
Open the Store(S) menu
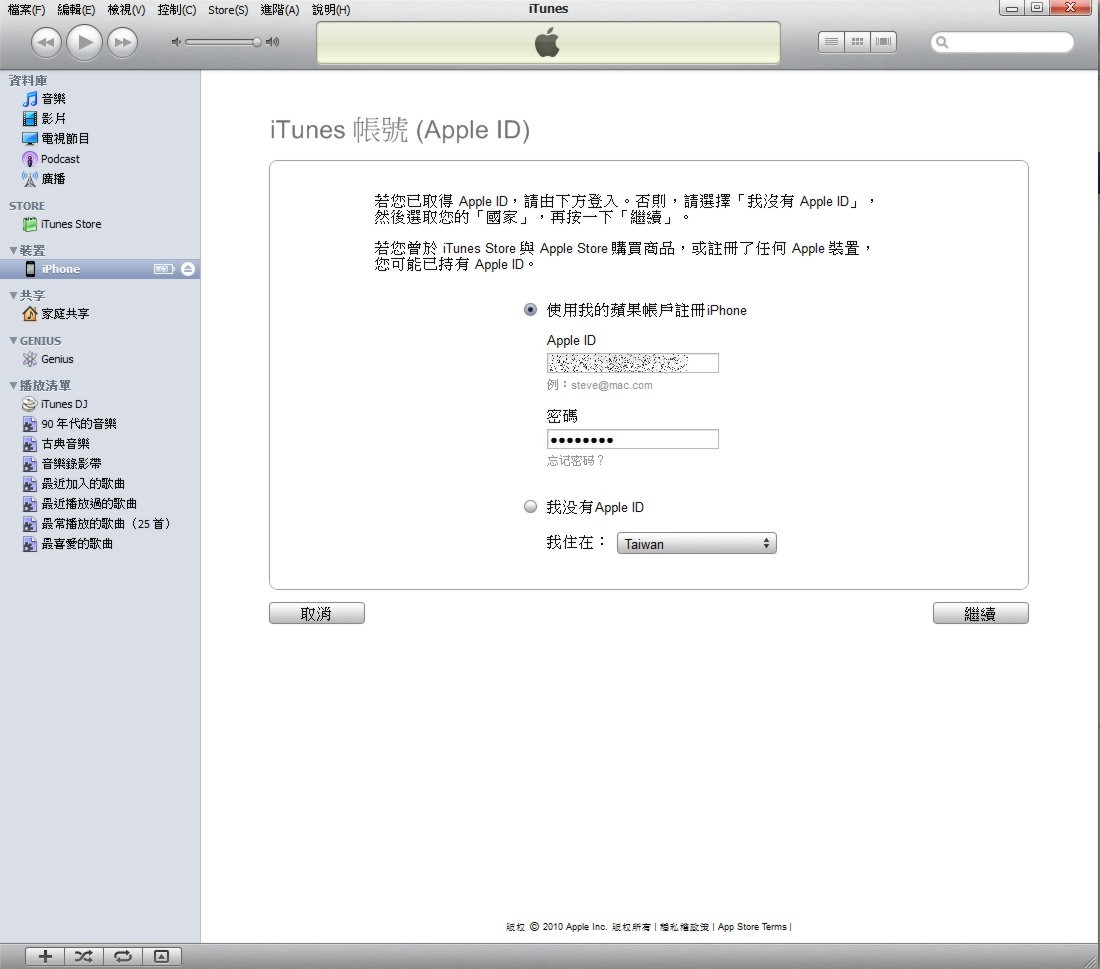(228, 10)
